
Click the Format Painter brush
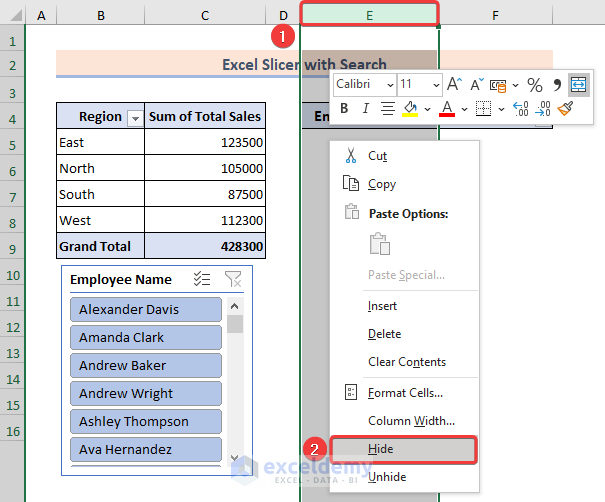[x=565, y=108]
